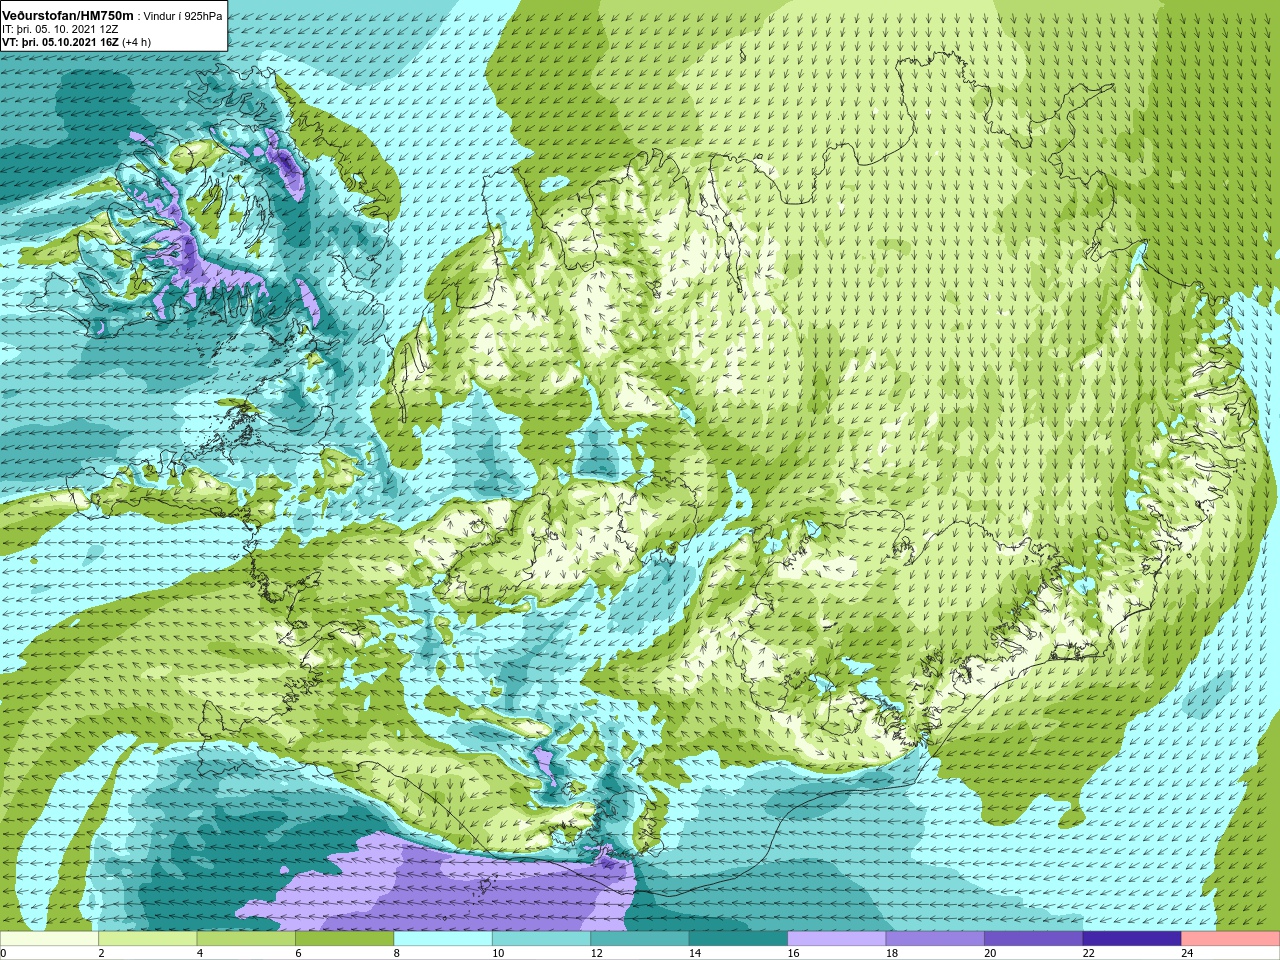Click the pink above-24 legend swatch
This screenshot has width=1280, height=960.
[x=1231, y=939]
